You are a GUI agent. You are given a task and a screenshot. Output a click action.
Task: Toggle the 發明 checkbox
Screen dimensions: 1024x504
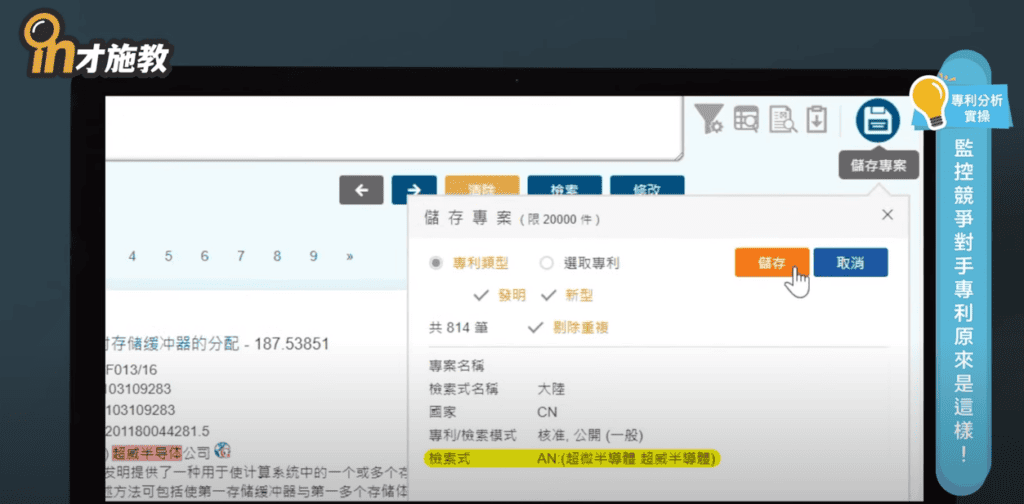tap(481, 294)
